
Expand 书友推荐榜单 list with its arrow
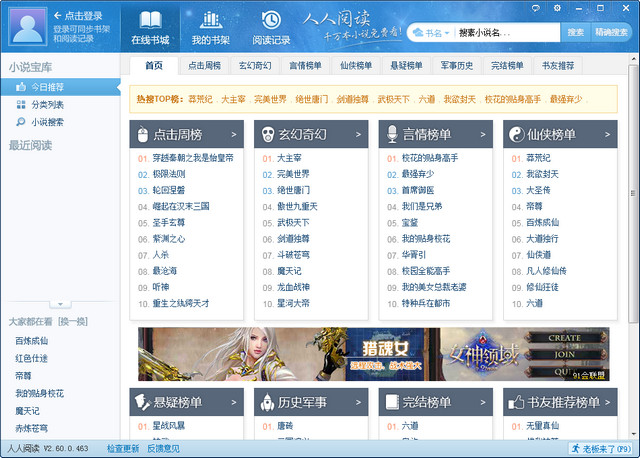point(607,402)
